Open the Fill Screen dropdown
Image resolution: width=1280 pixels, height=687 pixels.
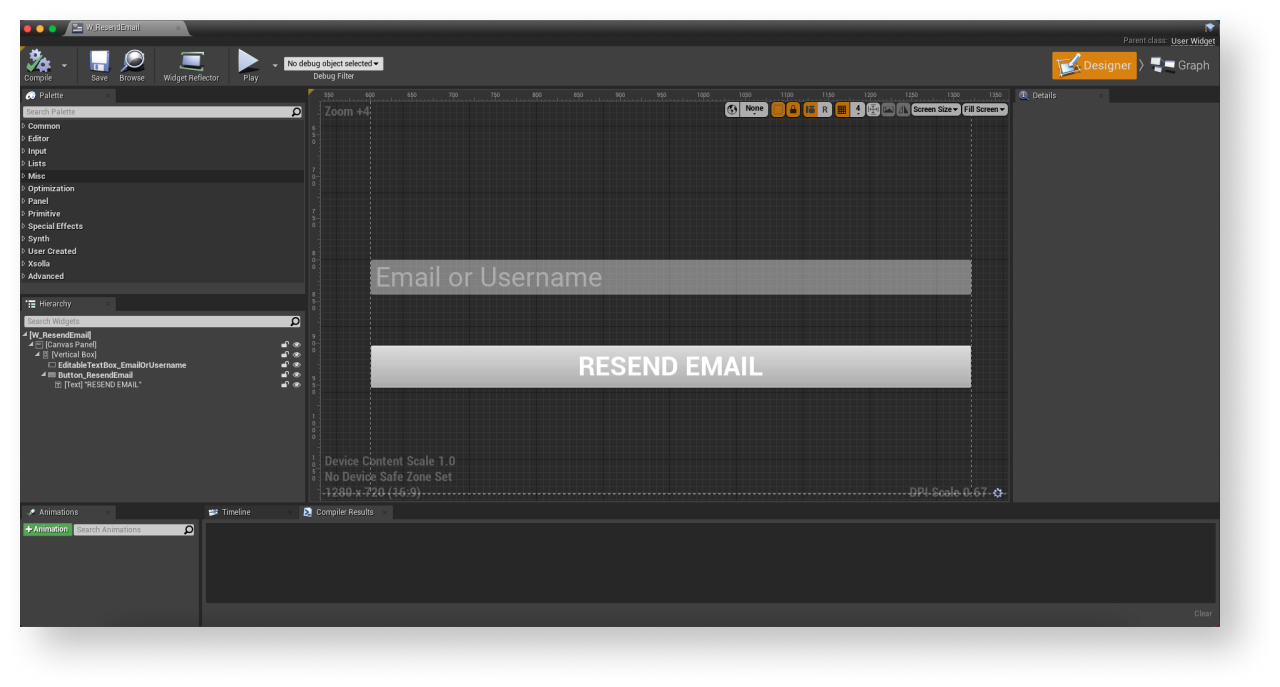coord(984,110)
